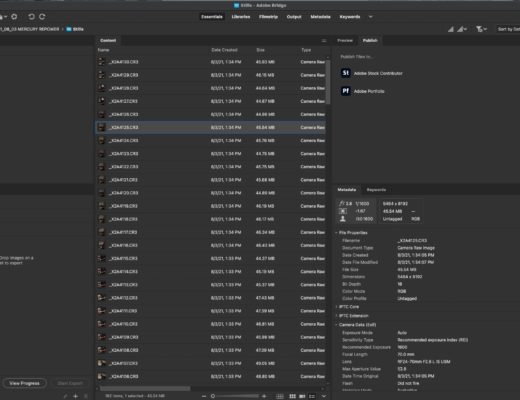Image resolution: width=520 pixels, height=400 pixels.
Task: Sort by the Type column header
Action: pyautogui.click(x=306, y=50)
